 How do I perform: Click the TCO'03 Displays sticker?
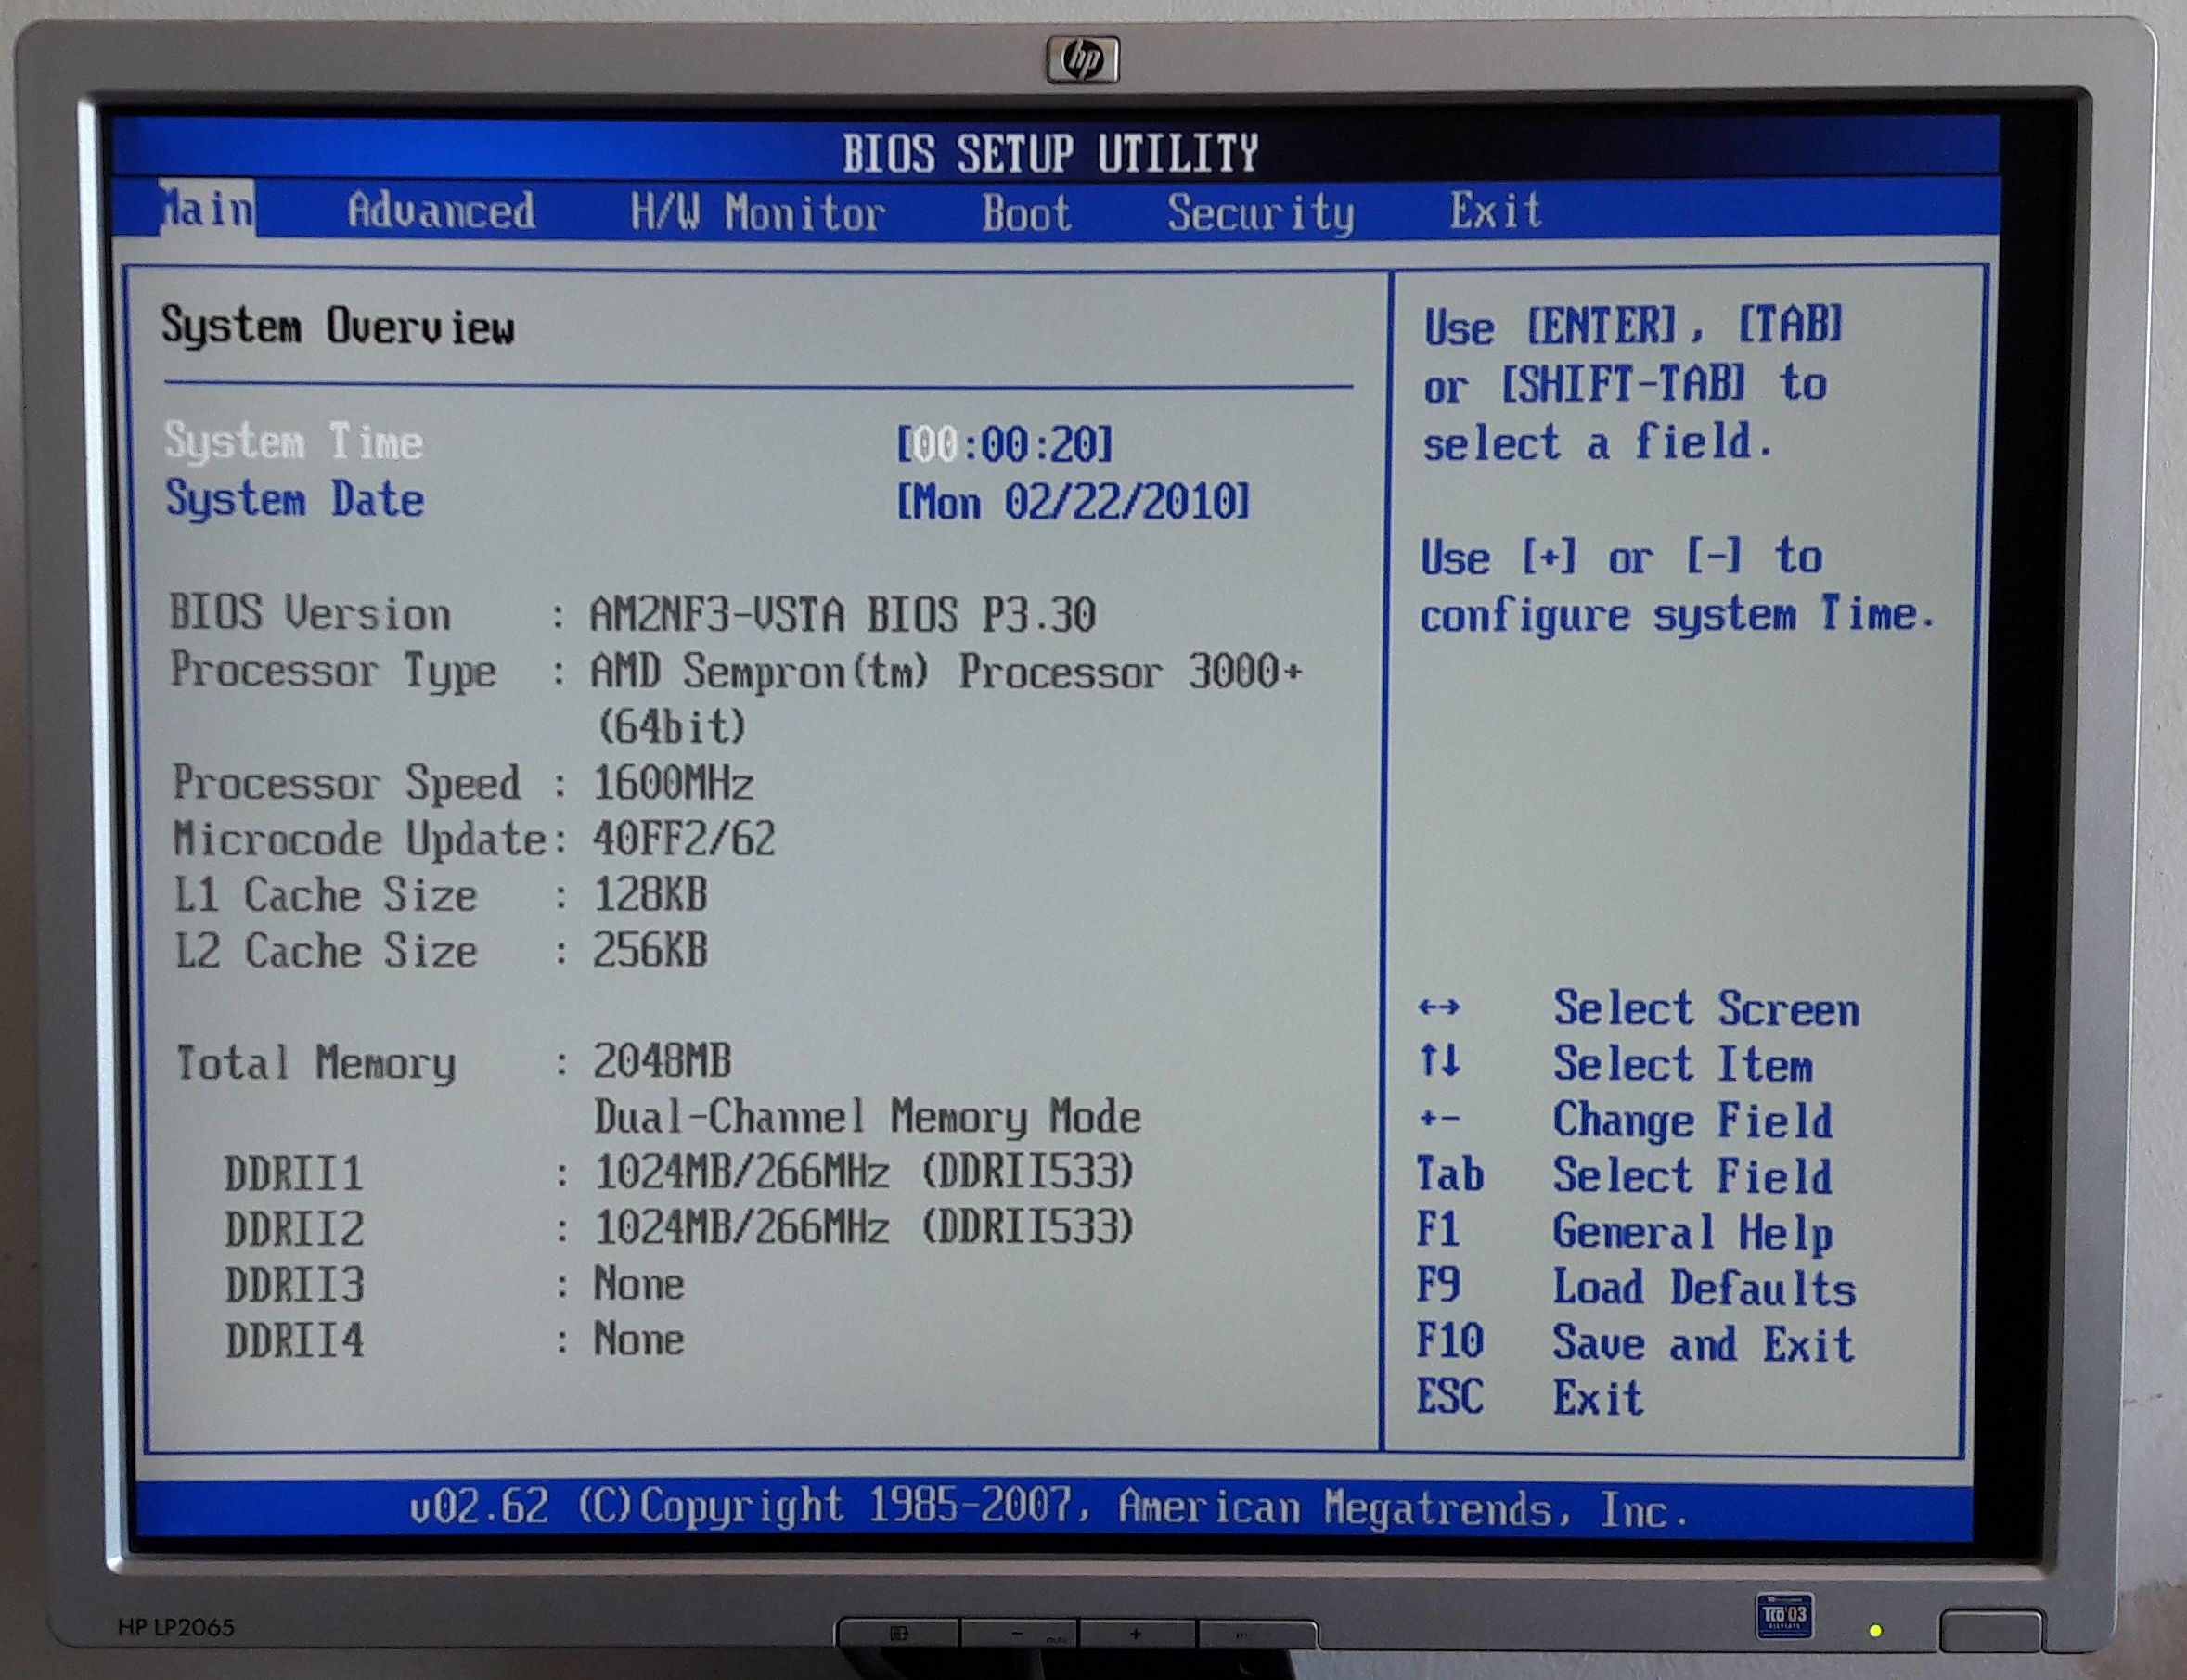pos(1784,1617)
